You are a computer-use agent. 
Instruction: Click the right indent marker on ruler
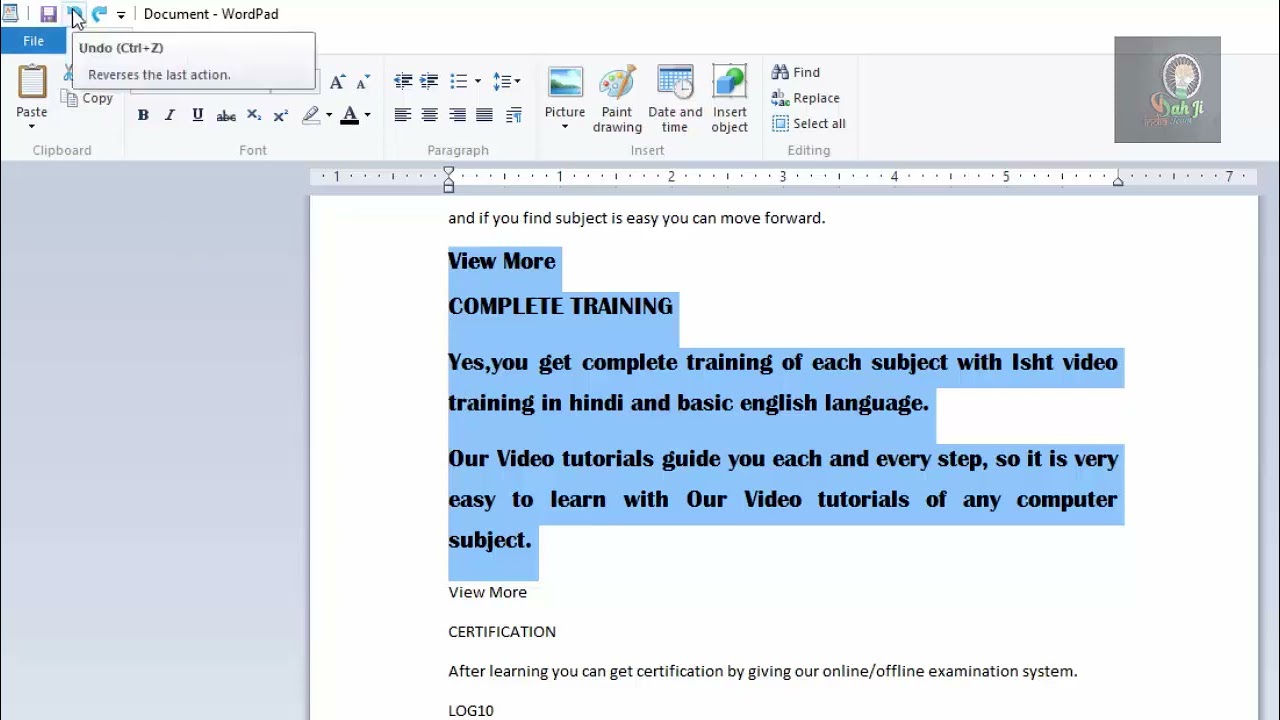(x=1118, y=180)
